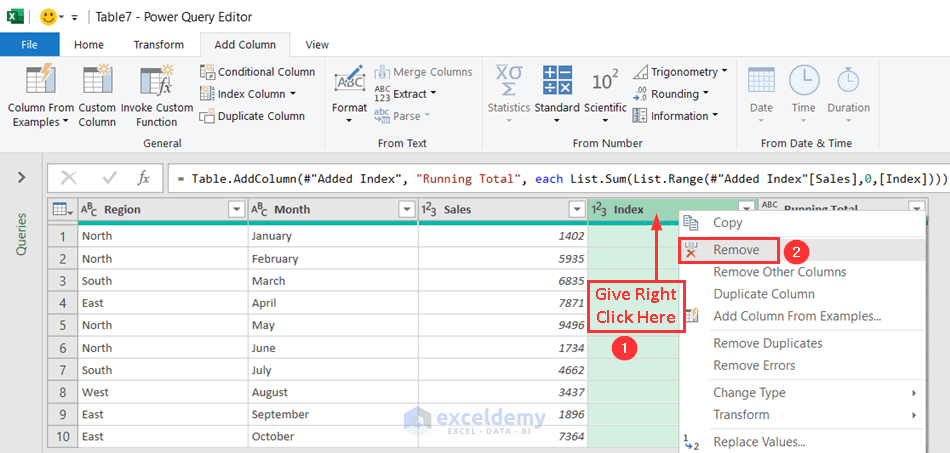Choose Remove from context menu
The image size is (950, 453).
[802, 250]
